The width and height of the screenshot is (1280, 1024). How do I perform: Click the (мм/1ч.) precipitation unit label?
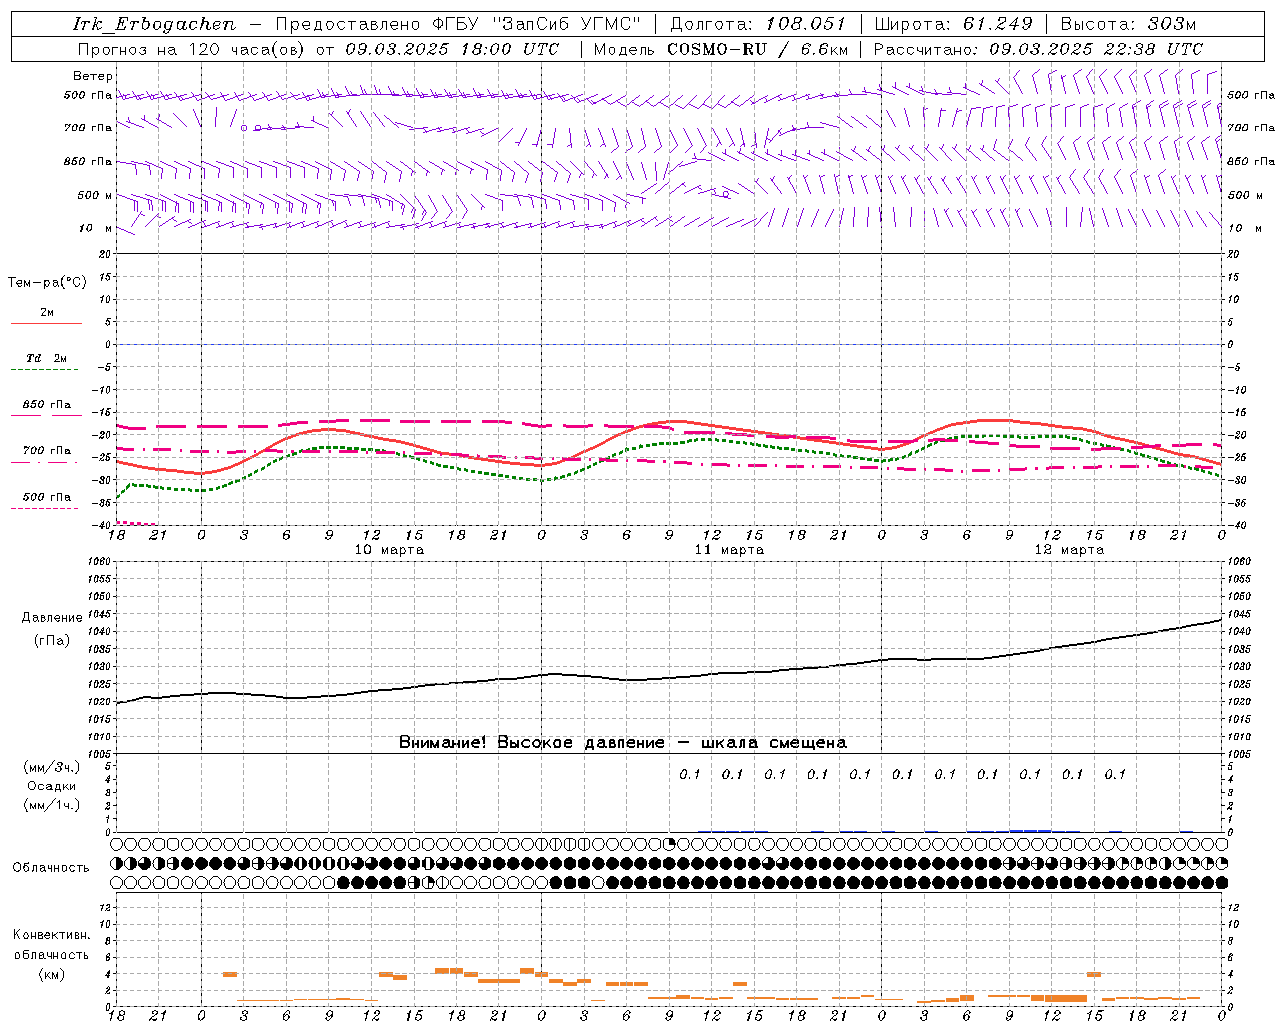pyautogui.click(x=52, y=805)
